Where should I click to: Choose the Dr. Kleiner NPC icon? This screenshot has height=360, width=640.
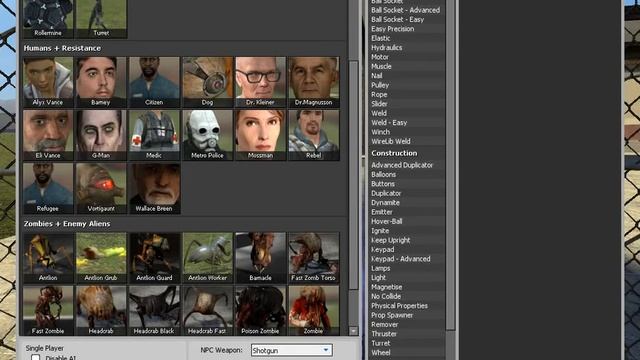(260, 82)
